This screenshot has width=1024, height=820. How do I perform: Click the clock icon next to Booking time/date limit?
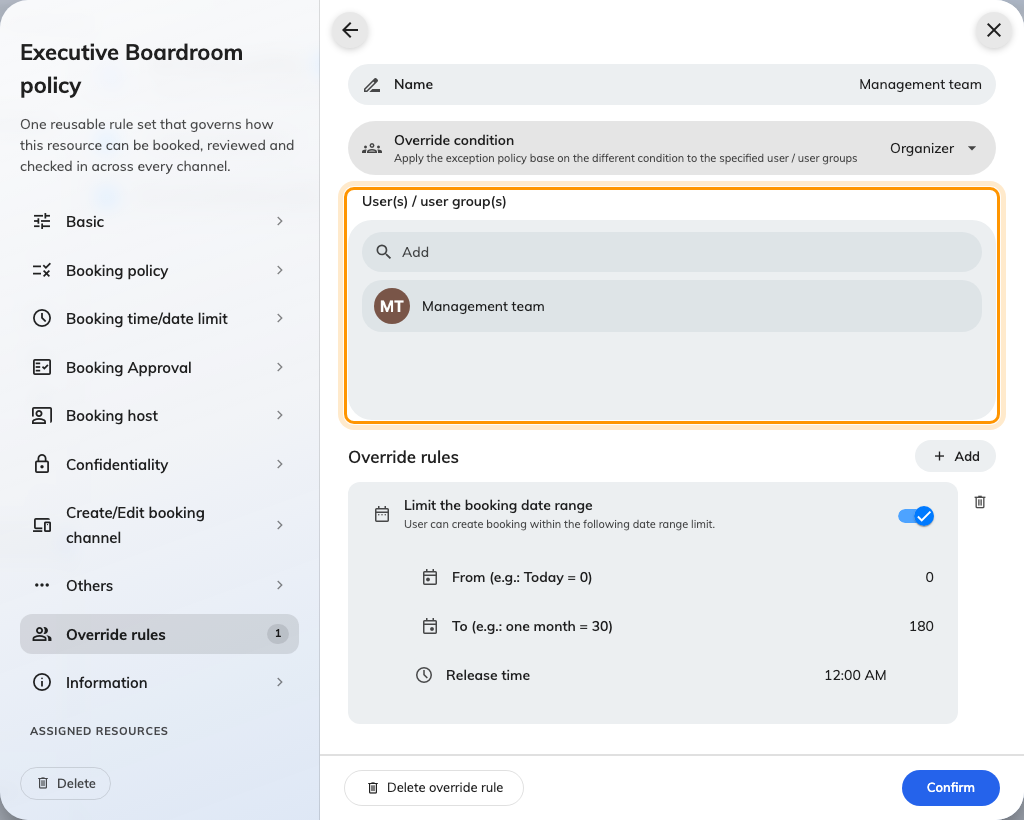coord(42,319)
